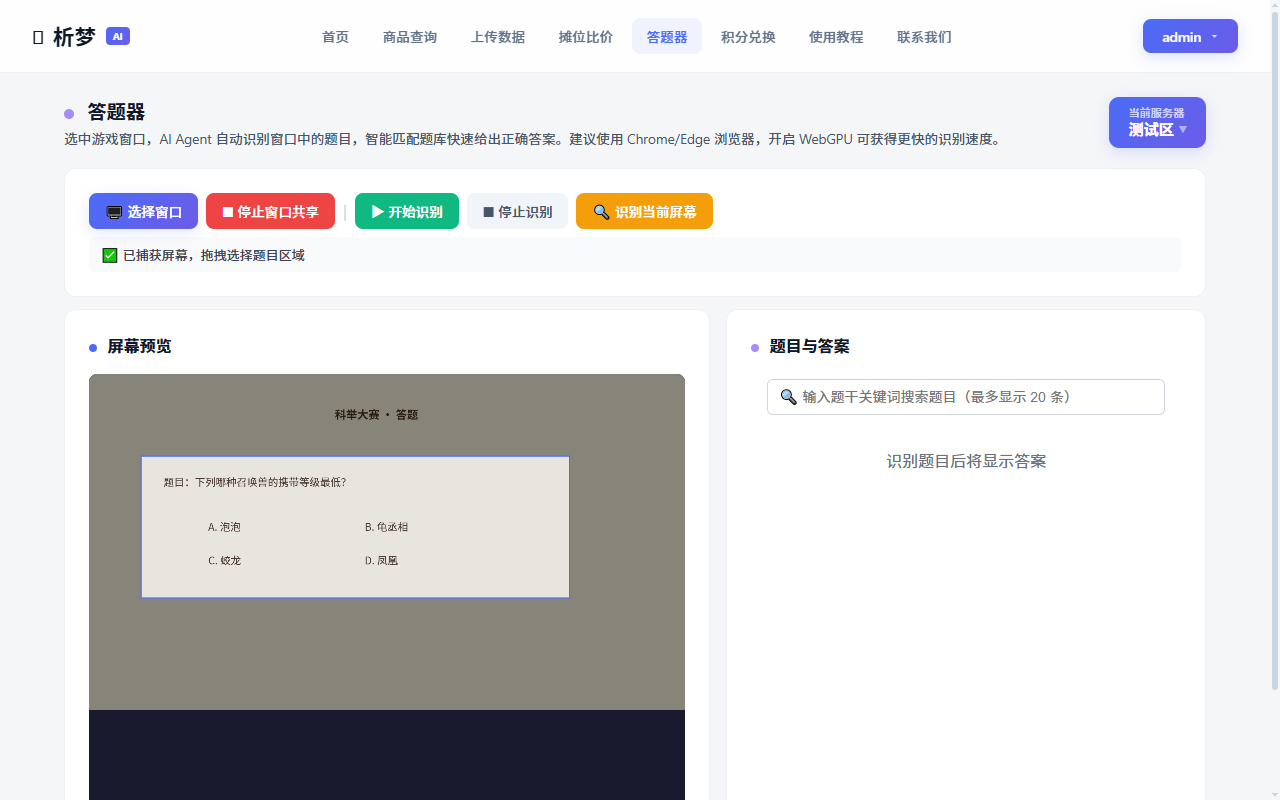Open 上传数据 in the navigation bar

point(498,37)
